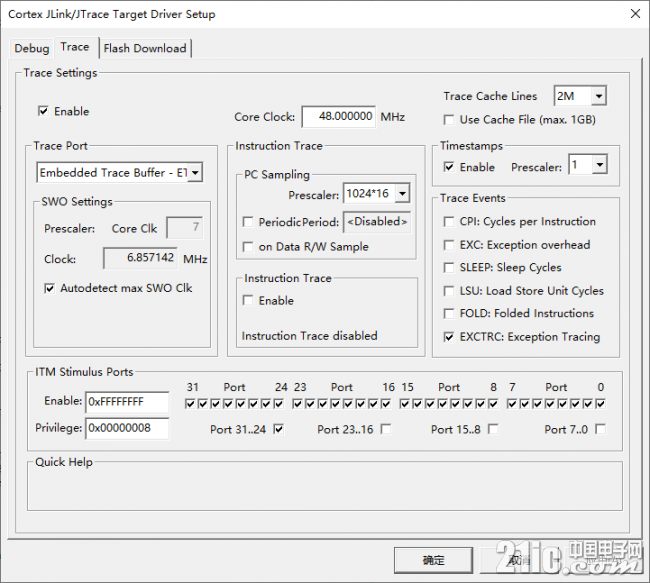
Task: Check SLEEP: Sleep Cycles
Action: pyautogui.click(x=449, y=267)
